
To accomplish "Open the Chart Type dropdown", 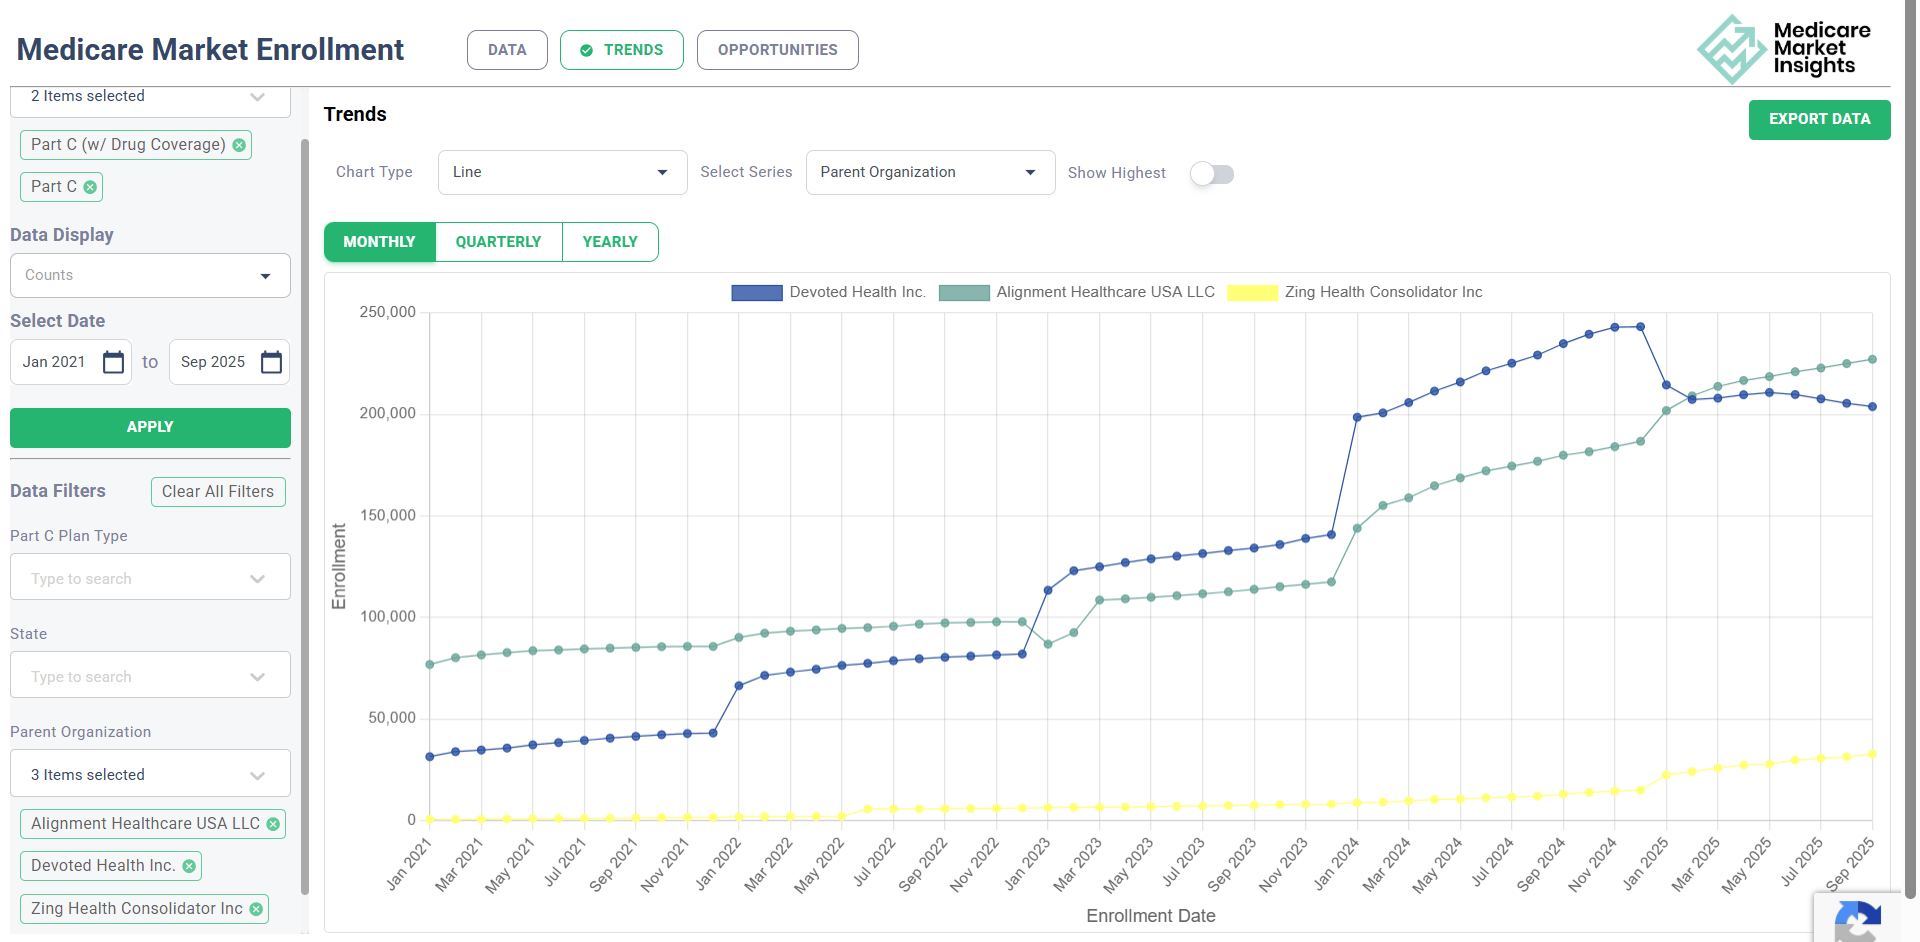I will click(x=562, y=173).
